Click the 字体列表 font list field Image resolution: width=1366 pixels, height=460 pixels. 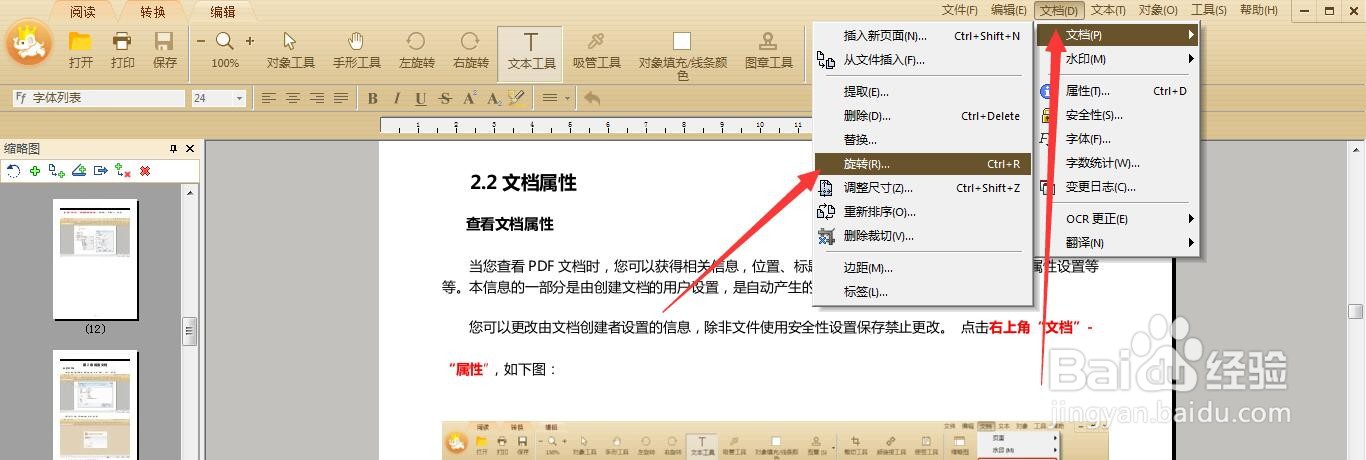(x=98, y=98)
